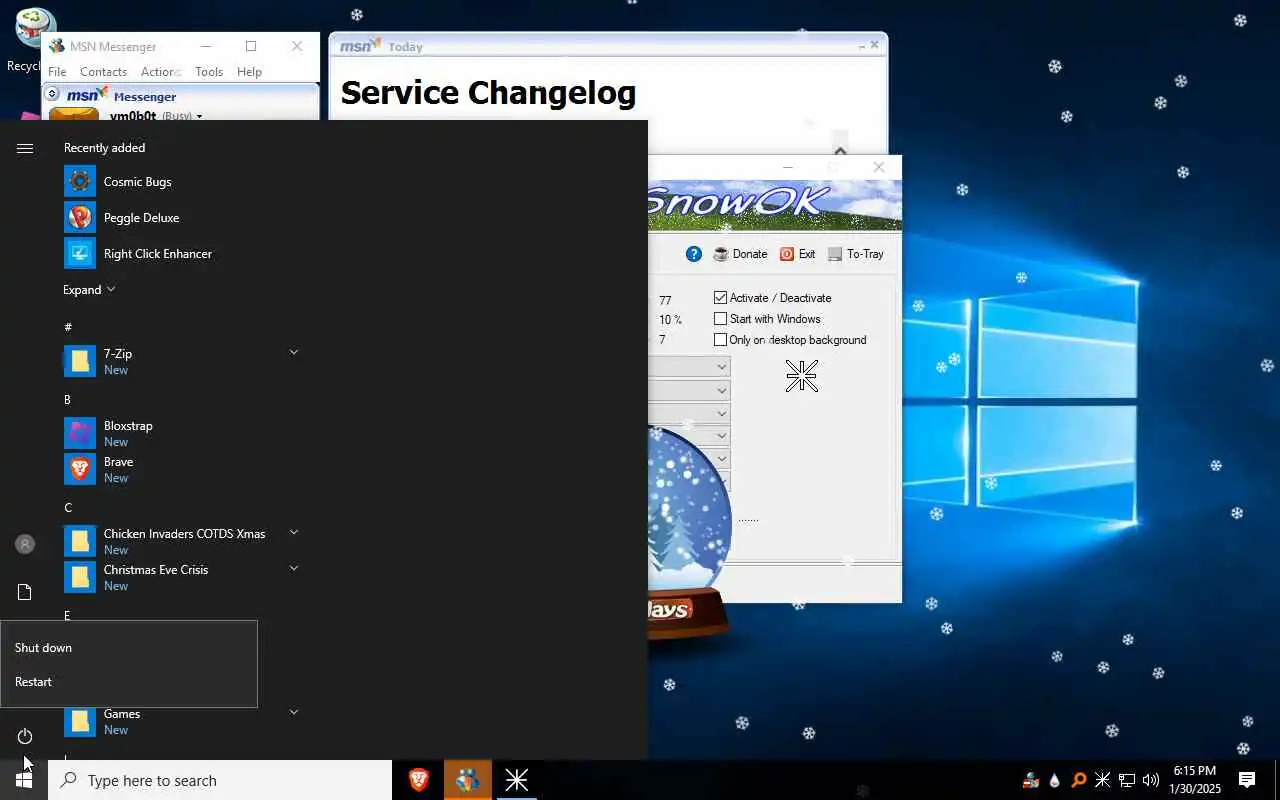Viewport: 1280px width, 800px height.
Task: Click To-Tray in SnowOK toolbar
Action: tap(856, 254)
